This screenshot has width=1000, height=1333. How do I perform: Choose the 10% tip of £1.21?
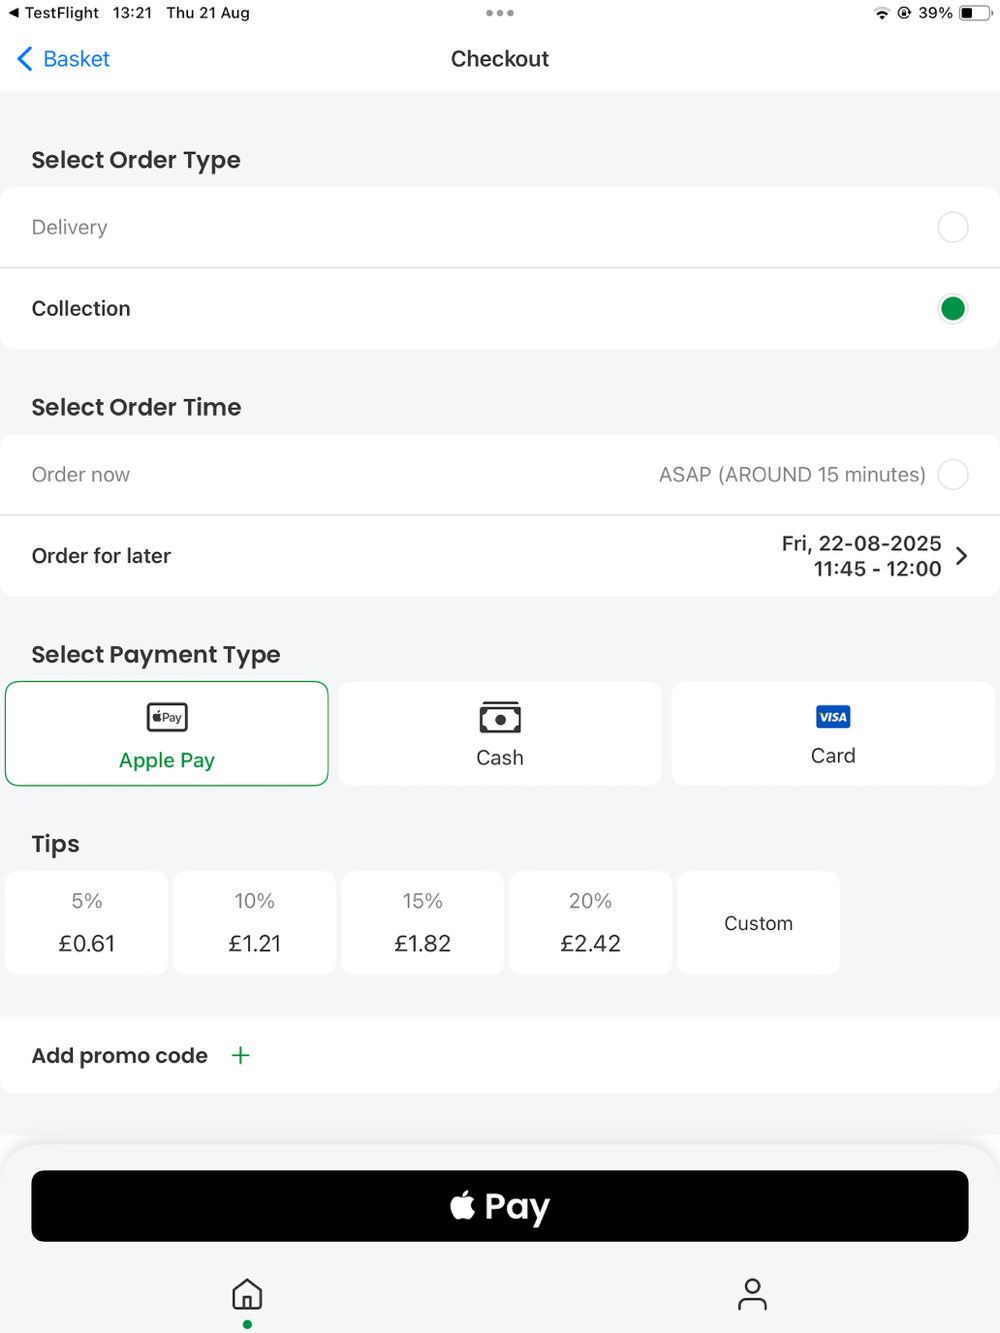pos(255,923)
